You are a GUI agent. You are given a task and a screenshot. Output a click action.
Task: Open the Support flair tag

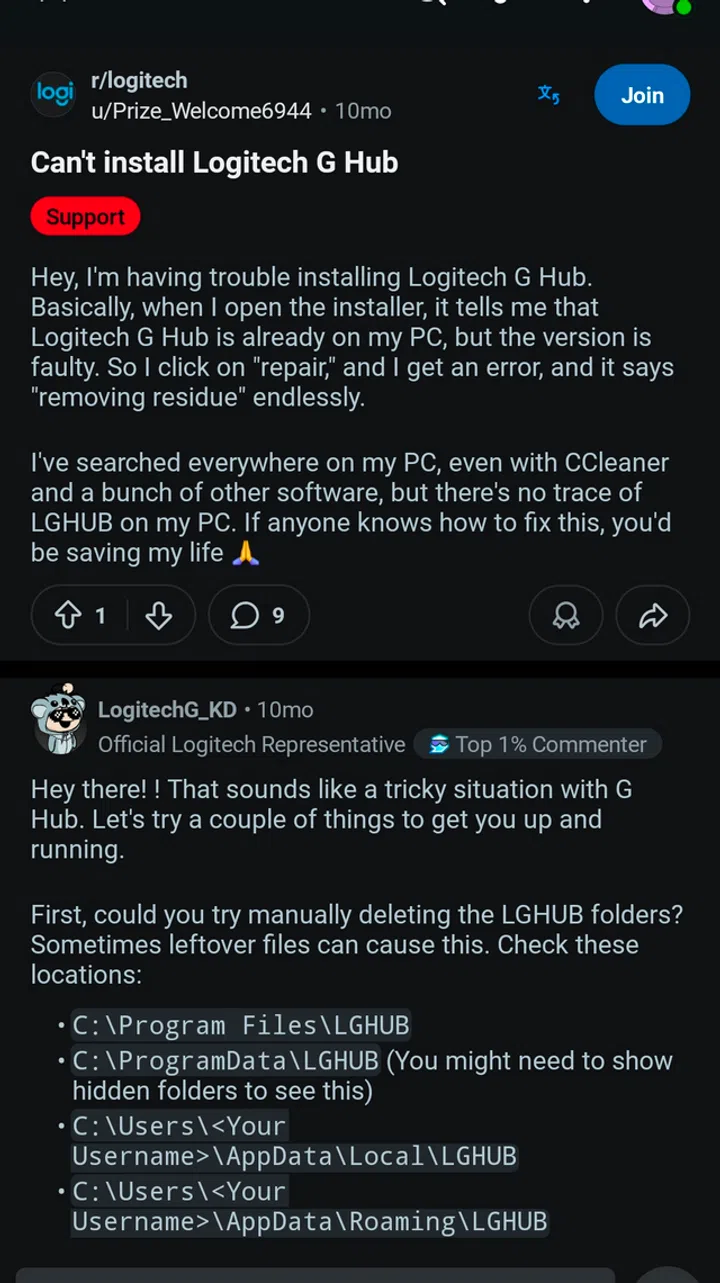[x=85, y=216]
